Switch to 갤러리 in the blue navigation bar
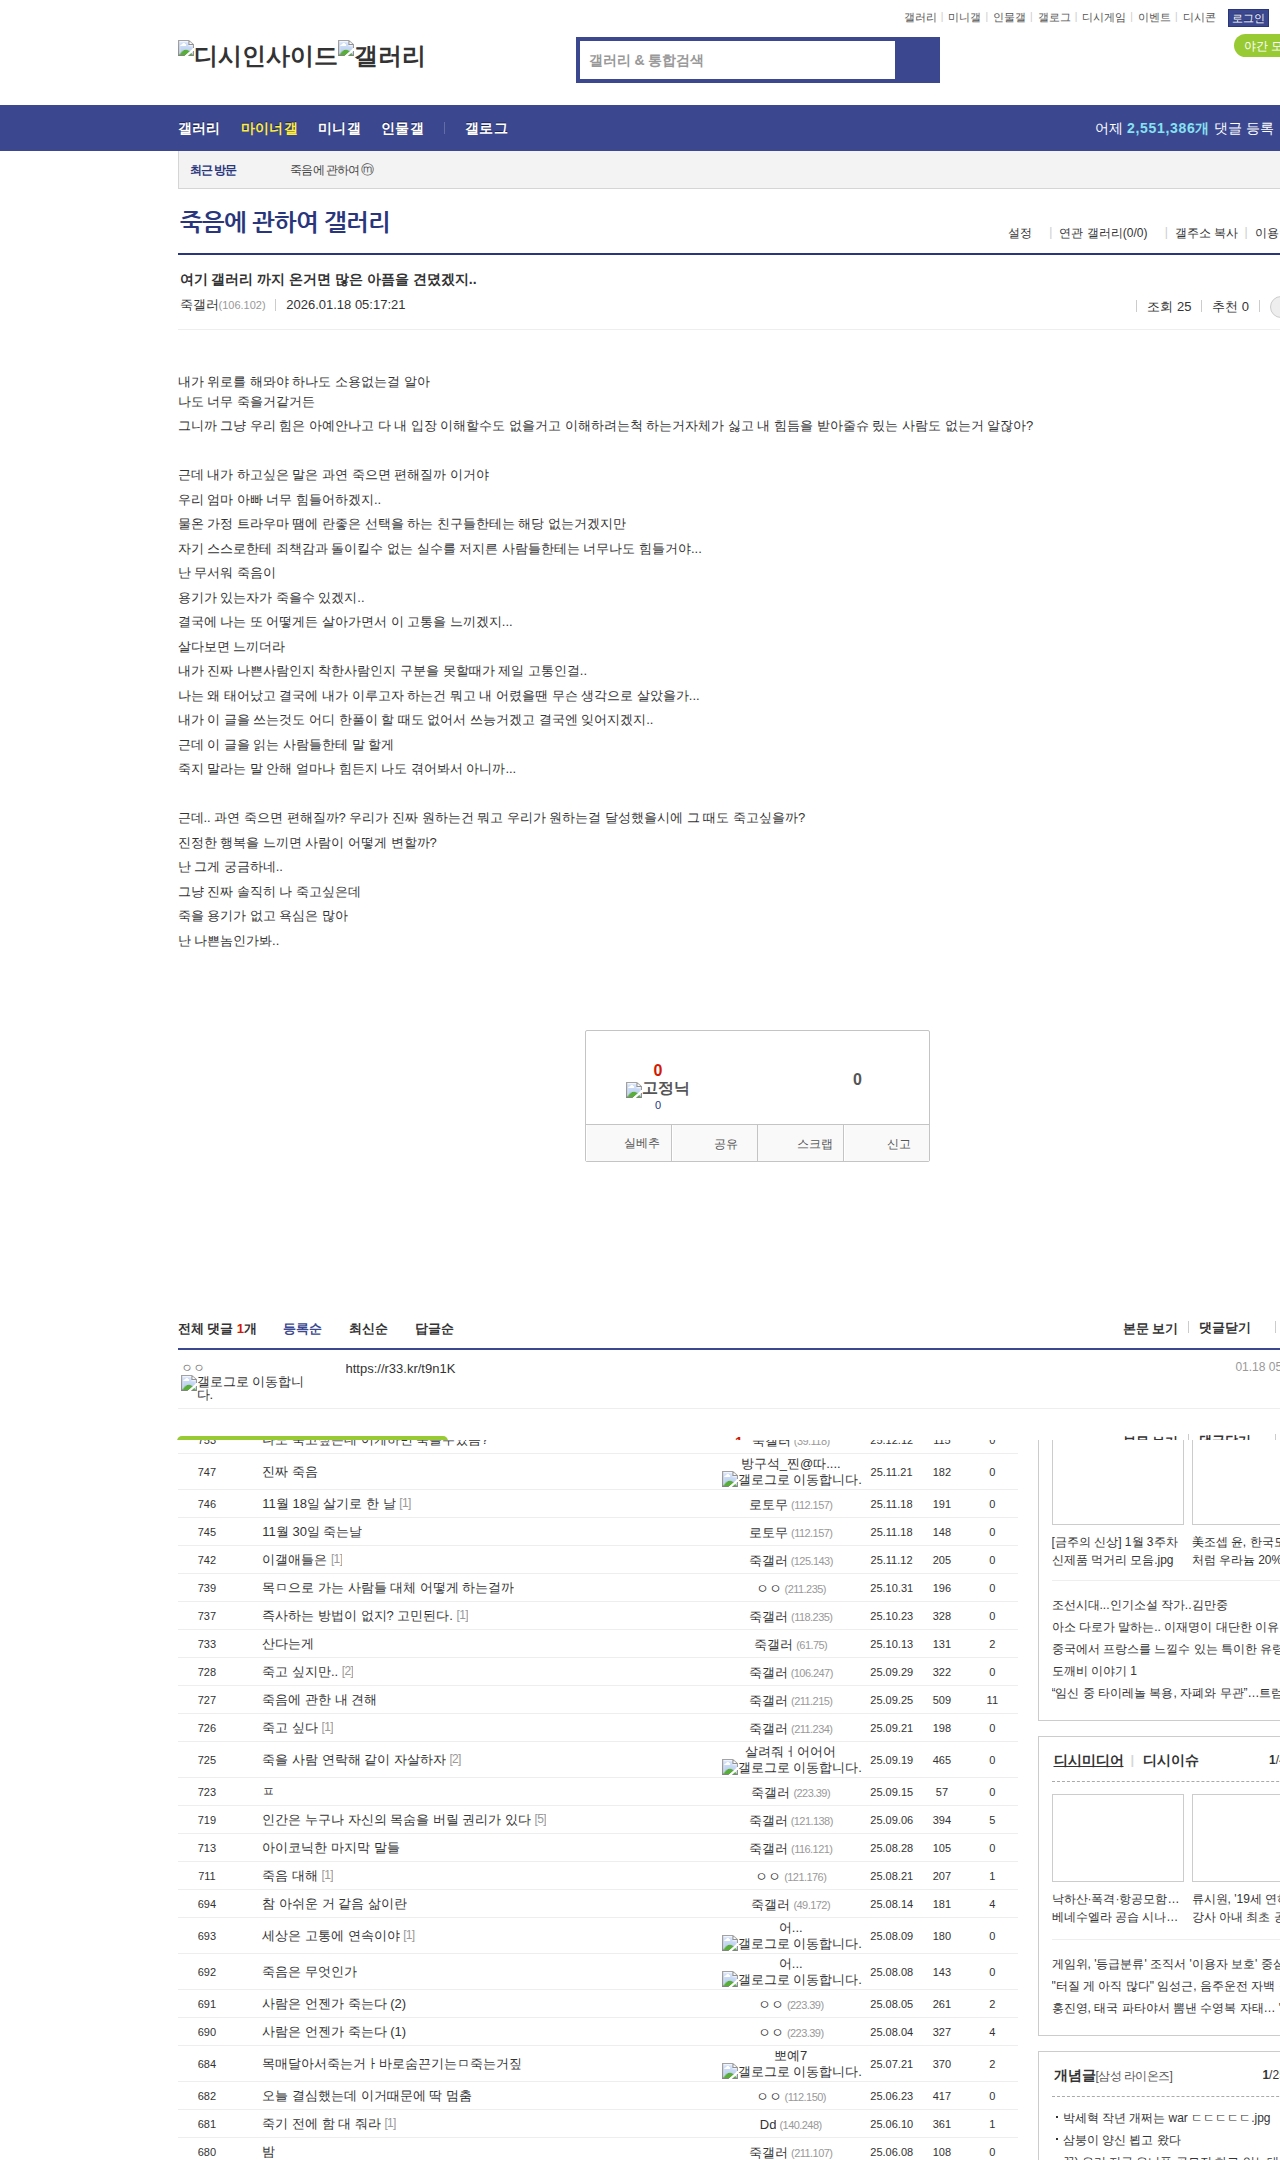 coord(199,128)
